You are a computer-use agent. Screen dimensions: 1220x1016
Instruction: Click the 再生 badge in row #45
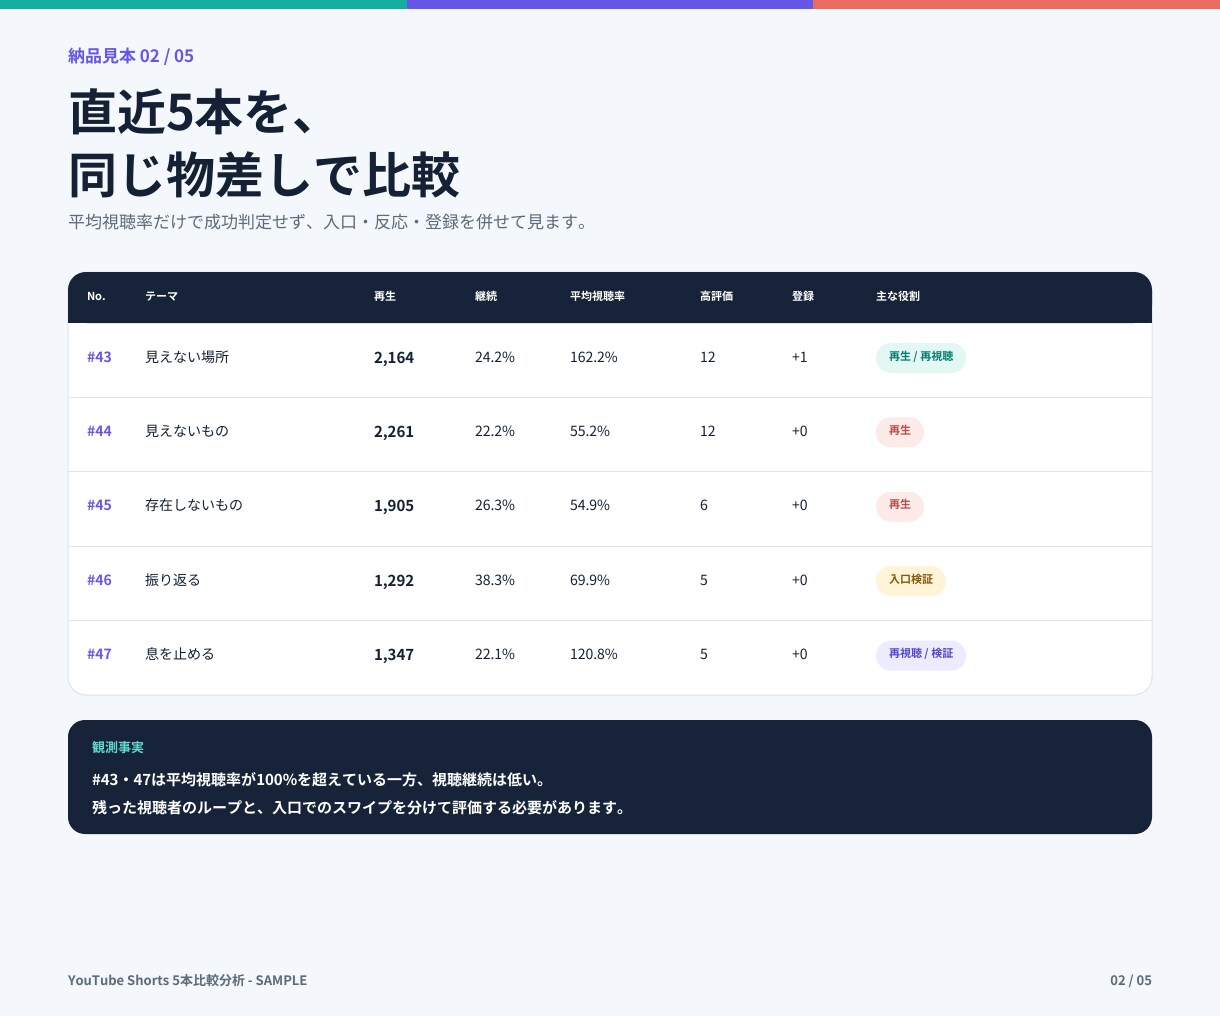[x=900, y=505]
